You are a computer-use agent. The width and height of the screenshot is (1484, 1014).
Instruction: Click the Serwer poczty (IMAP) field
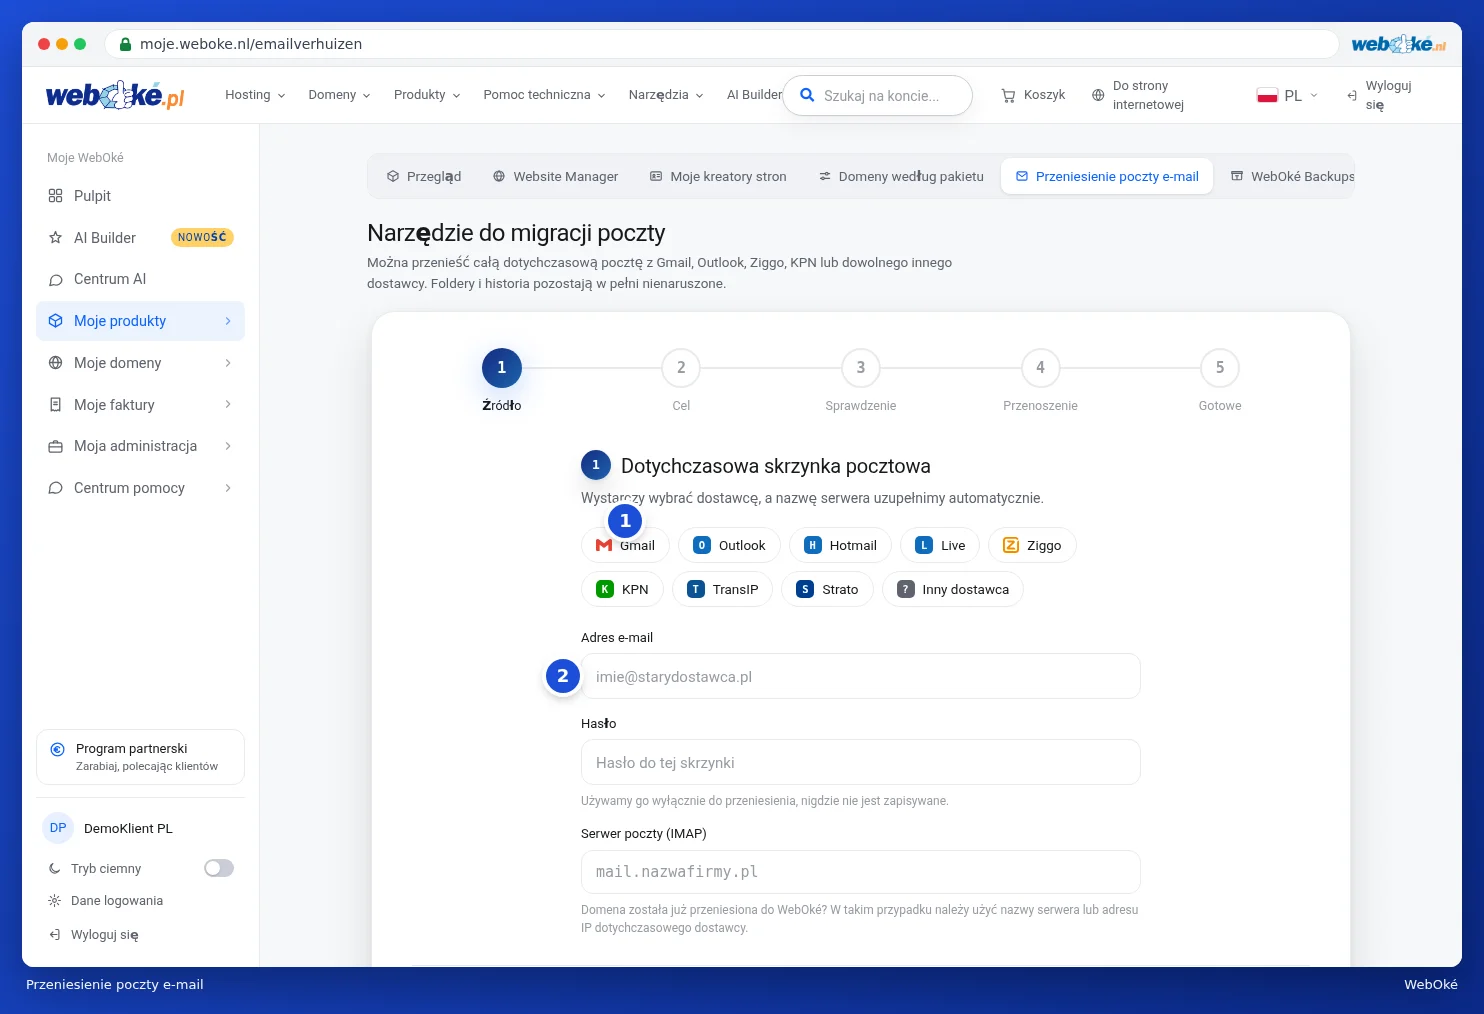pos(861,872)
